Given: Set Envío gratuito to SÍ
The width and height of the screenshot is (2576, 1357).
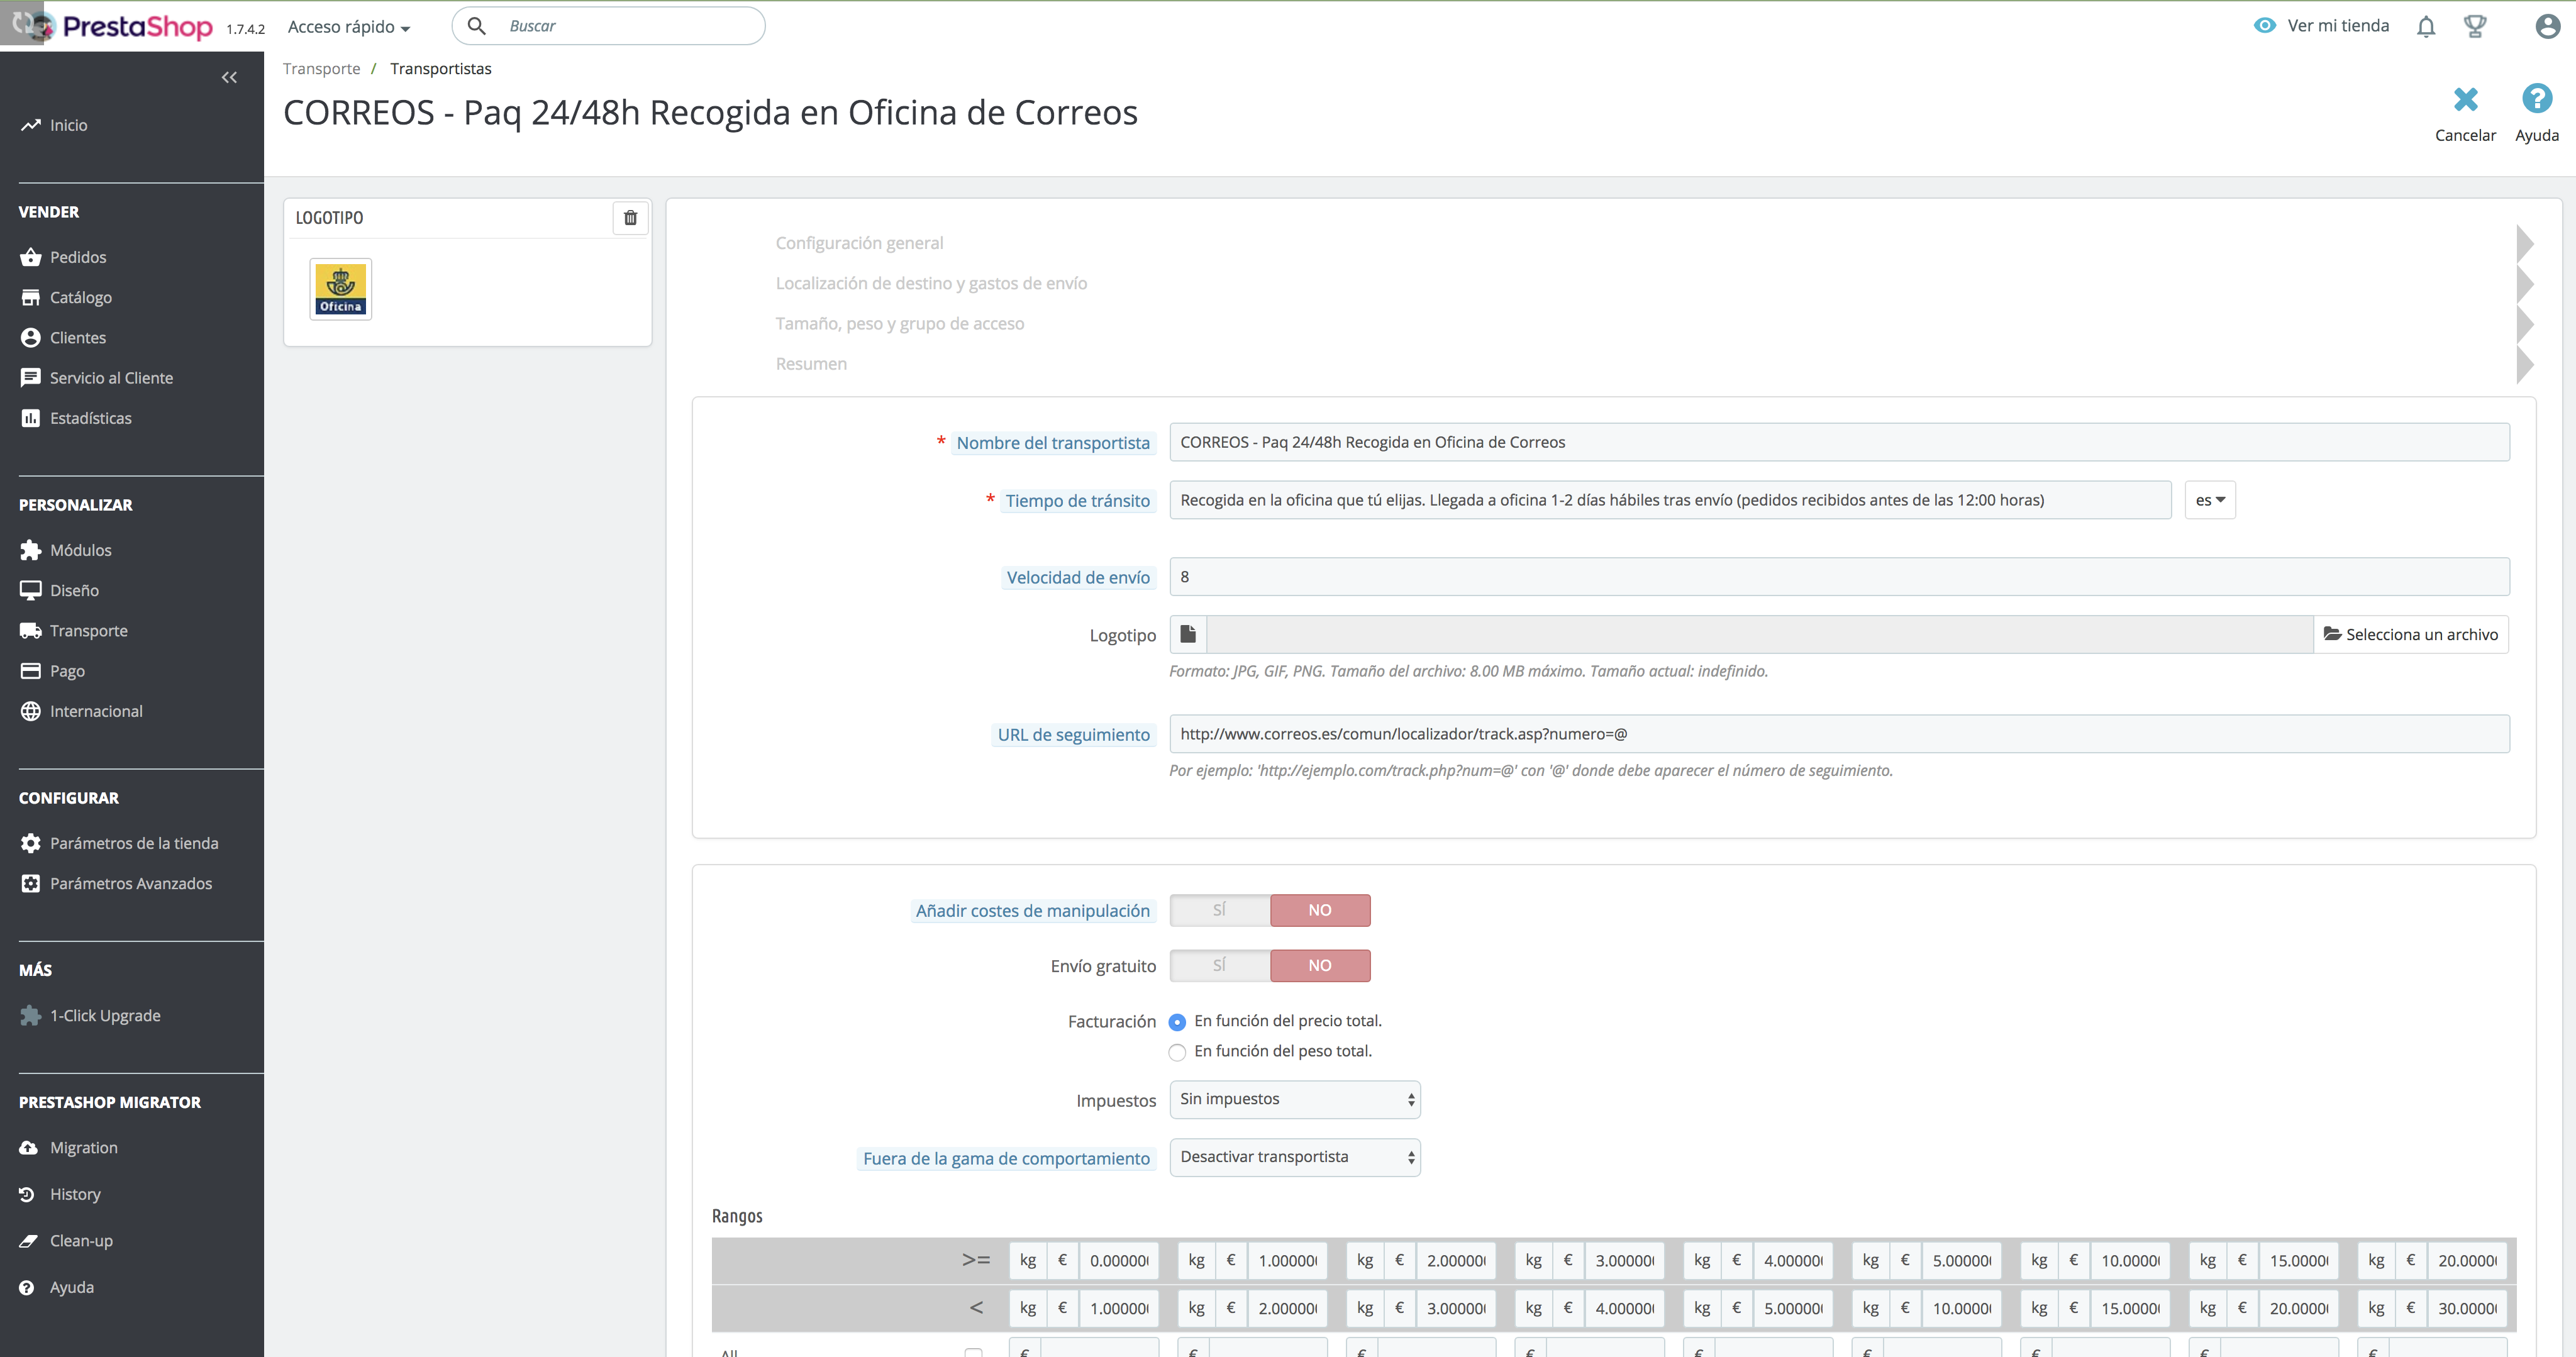Looking at the screenshot, I should 1219,965.
